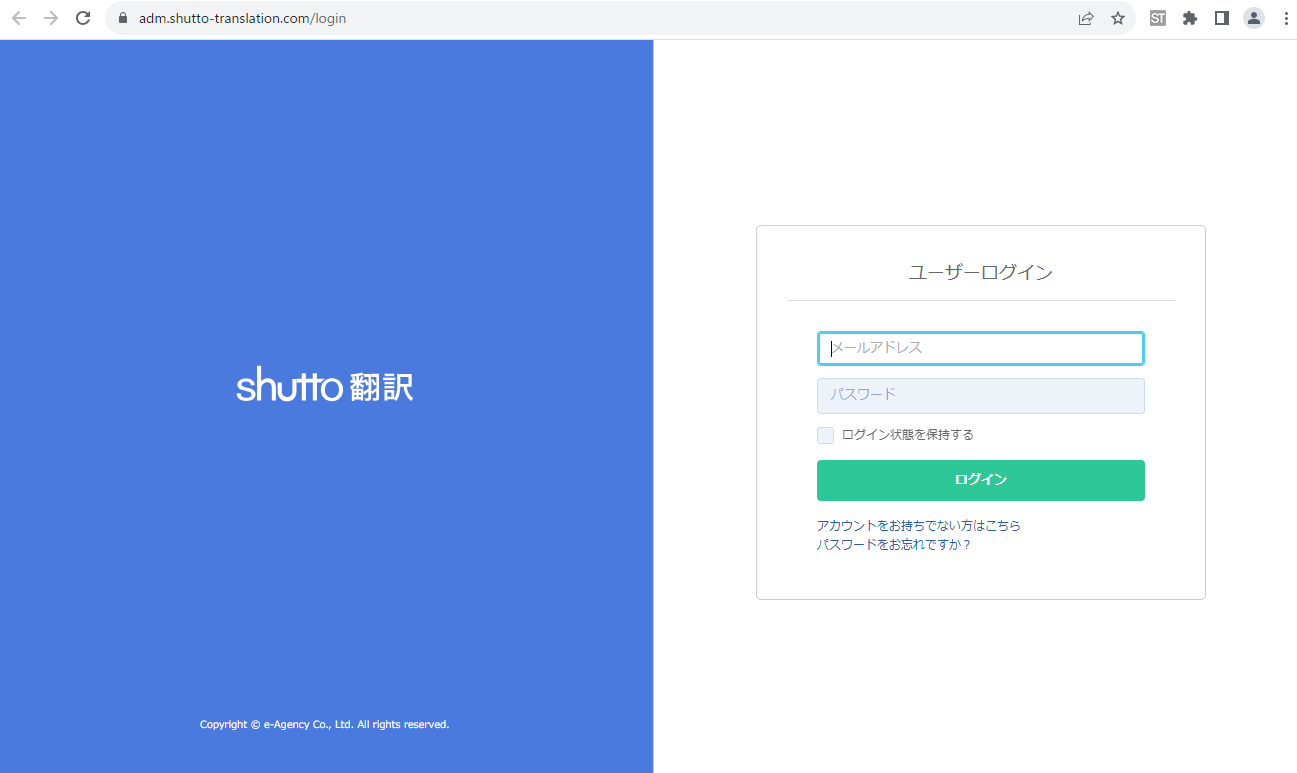The image size is (1297, 773).
Task: Open the Extensions puzzle icon
Action: (1190, 18)
